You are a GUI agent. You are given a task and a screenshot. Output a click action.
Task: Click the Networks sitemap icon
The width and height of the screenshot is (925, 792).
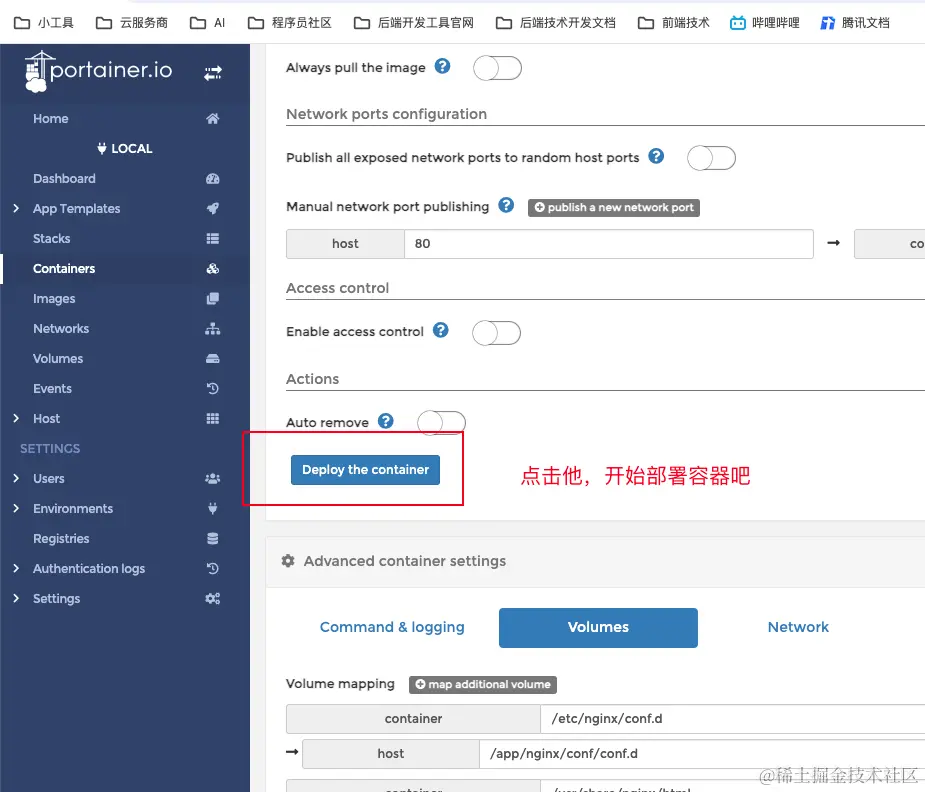212,328
